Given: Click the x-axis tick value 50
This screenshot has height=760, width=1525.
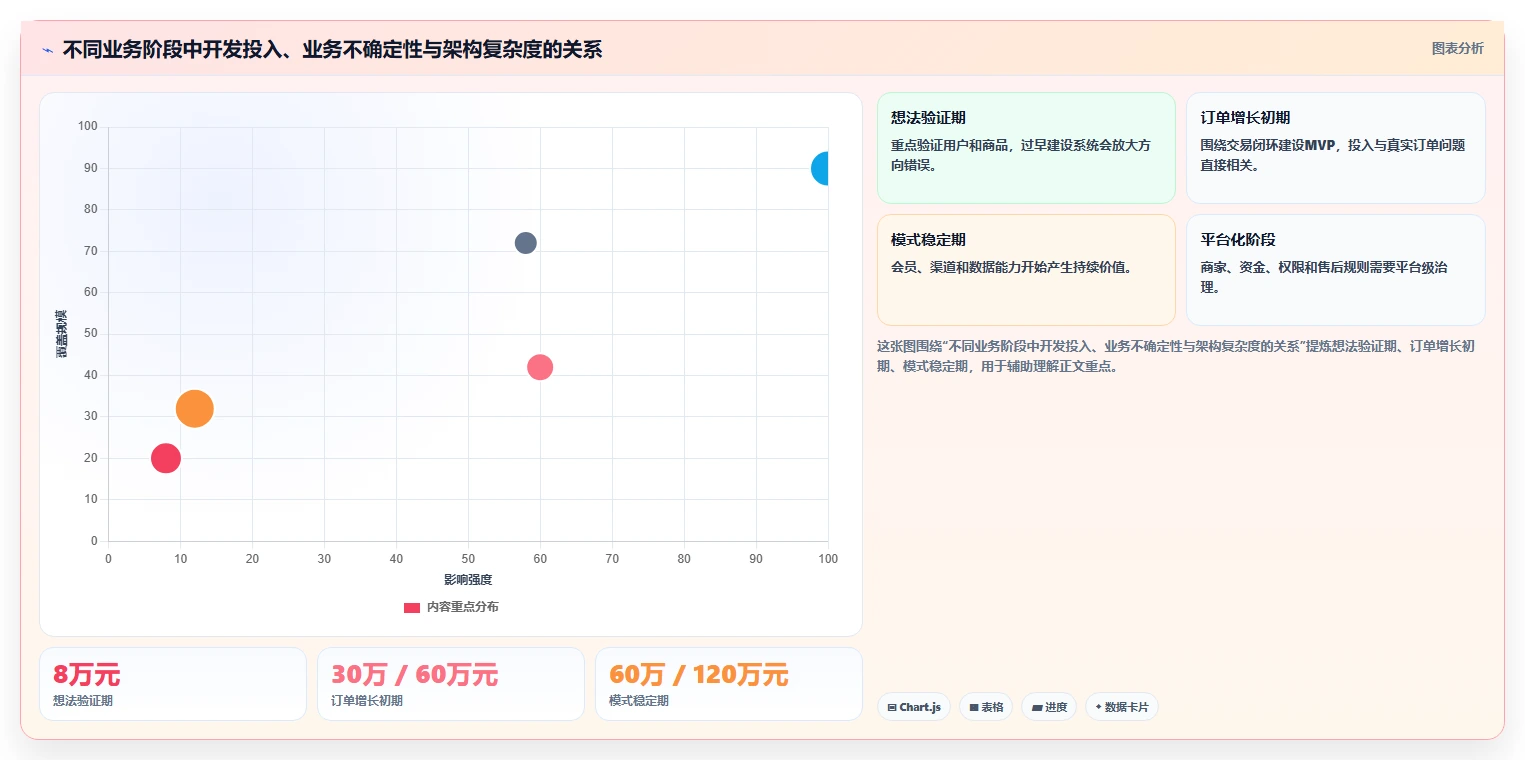Looking at the screenshot, I should point(468,558).
